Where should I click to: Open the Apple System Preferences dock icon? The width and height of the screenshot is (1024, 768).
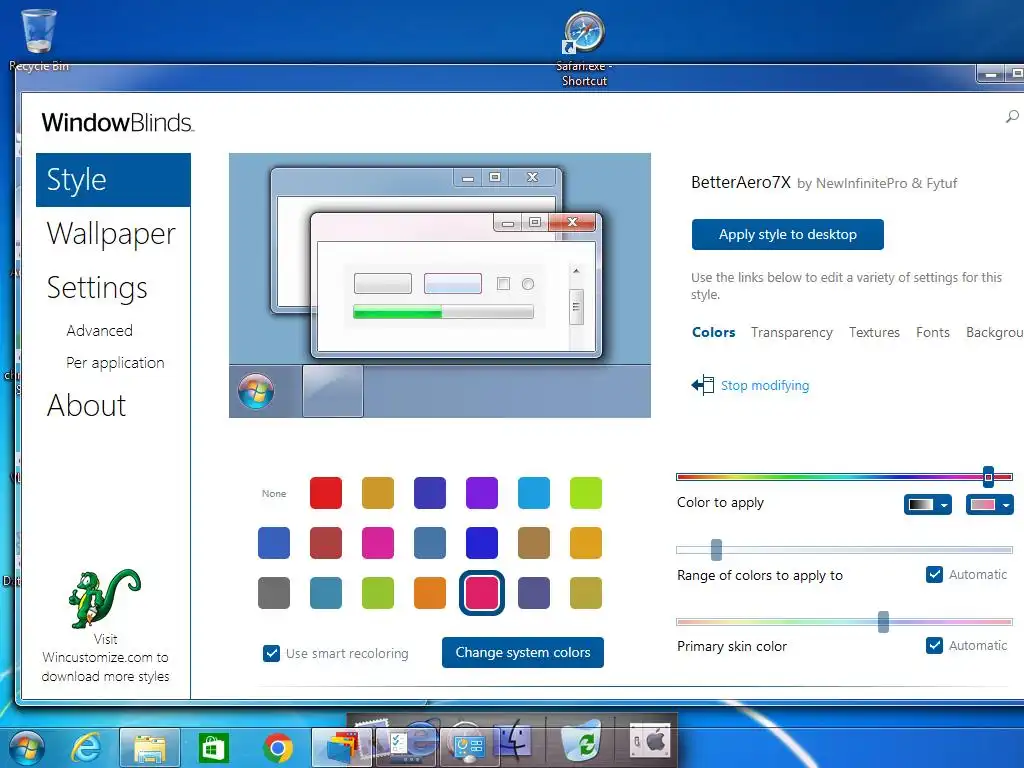point(650,741)
